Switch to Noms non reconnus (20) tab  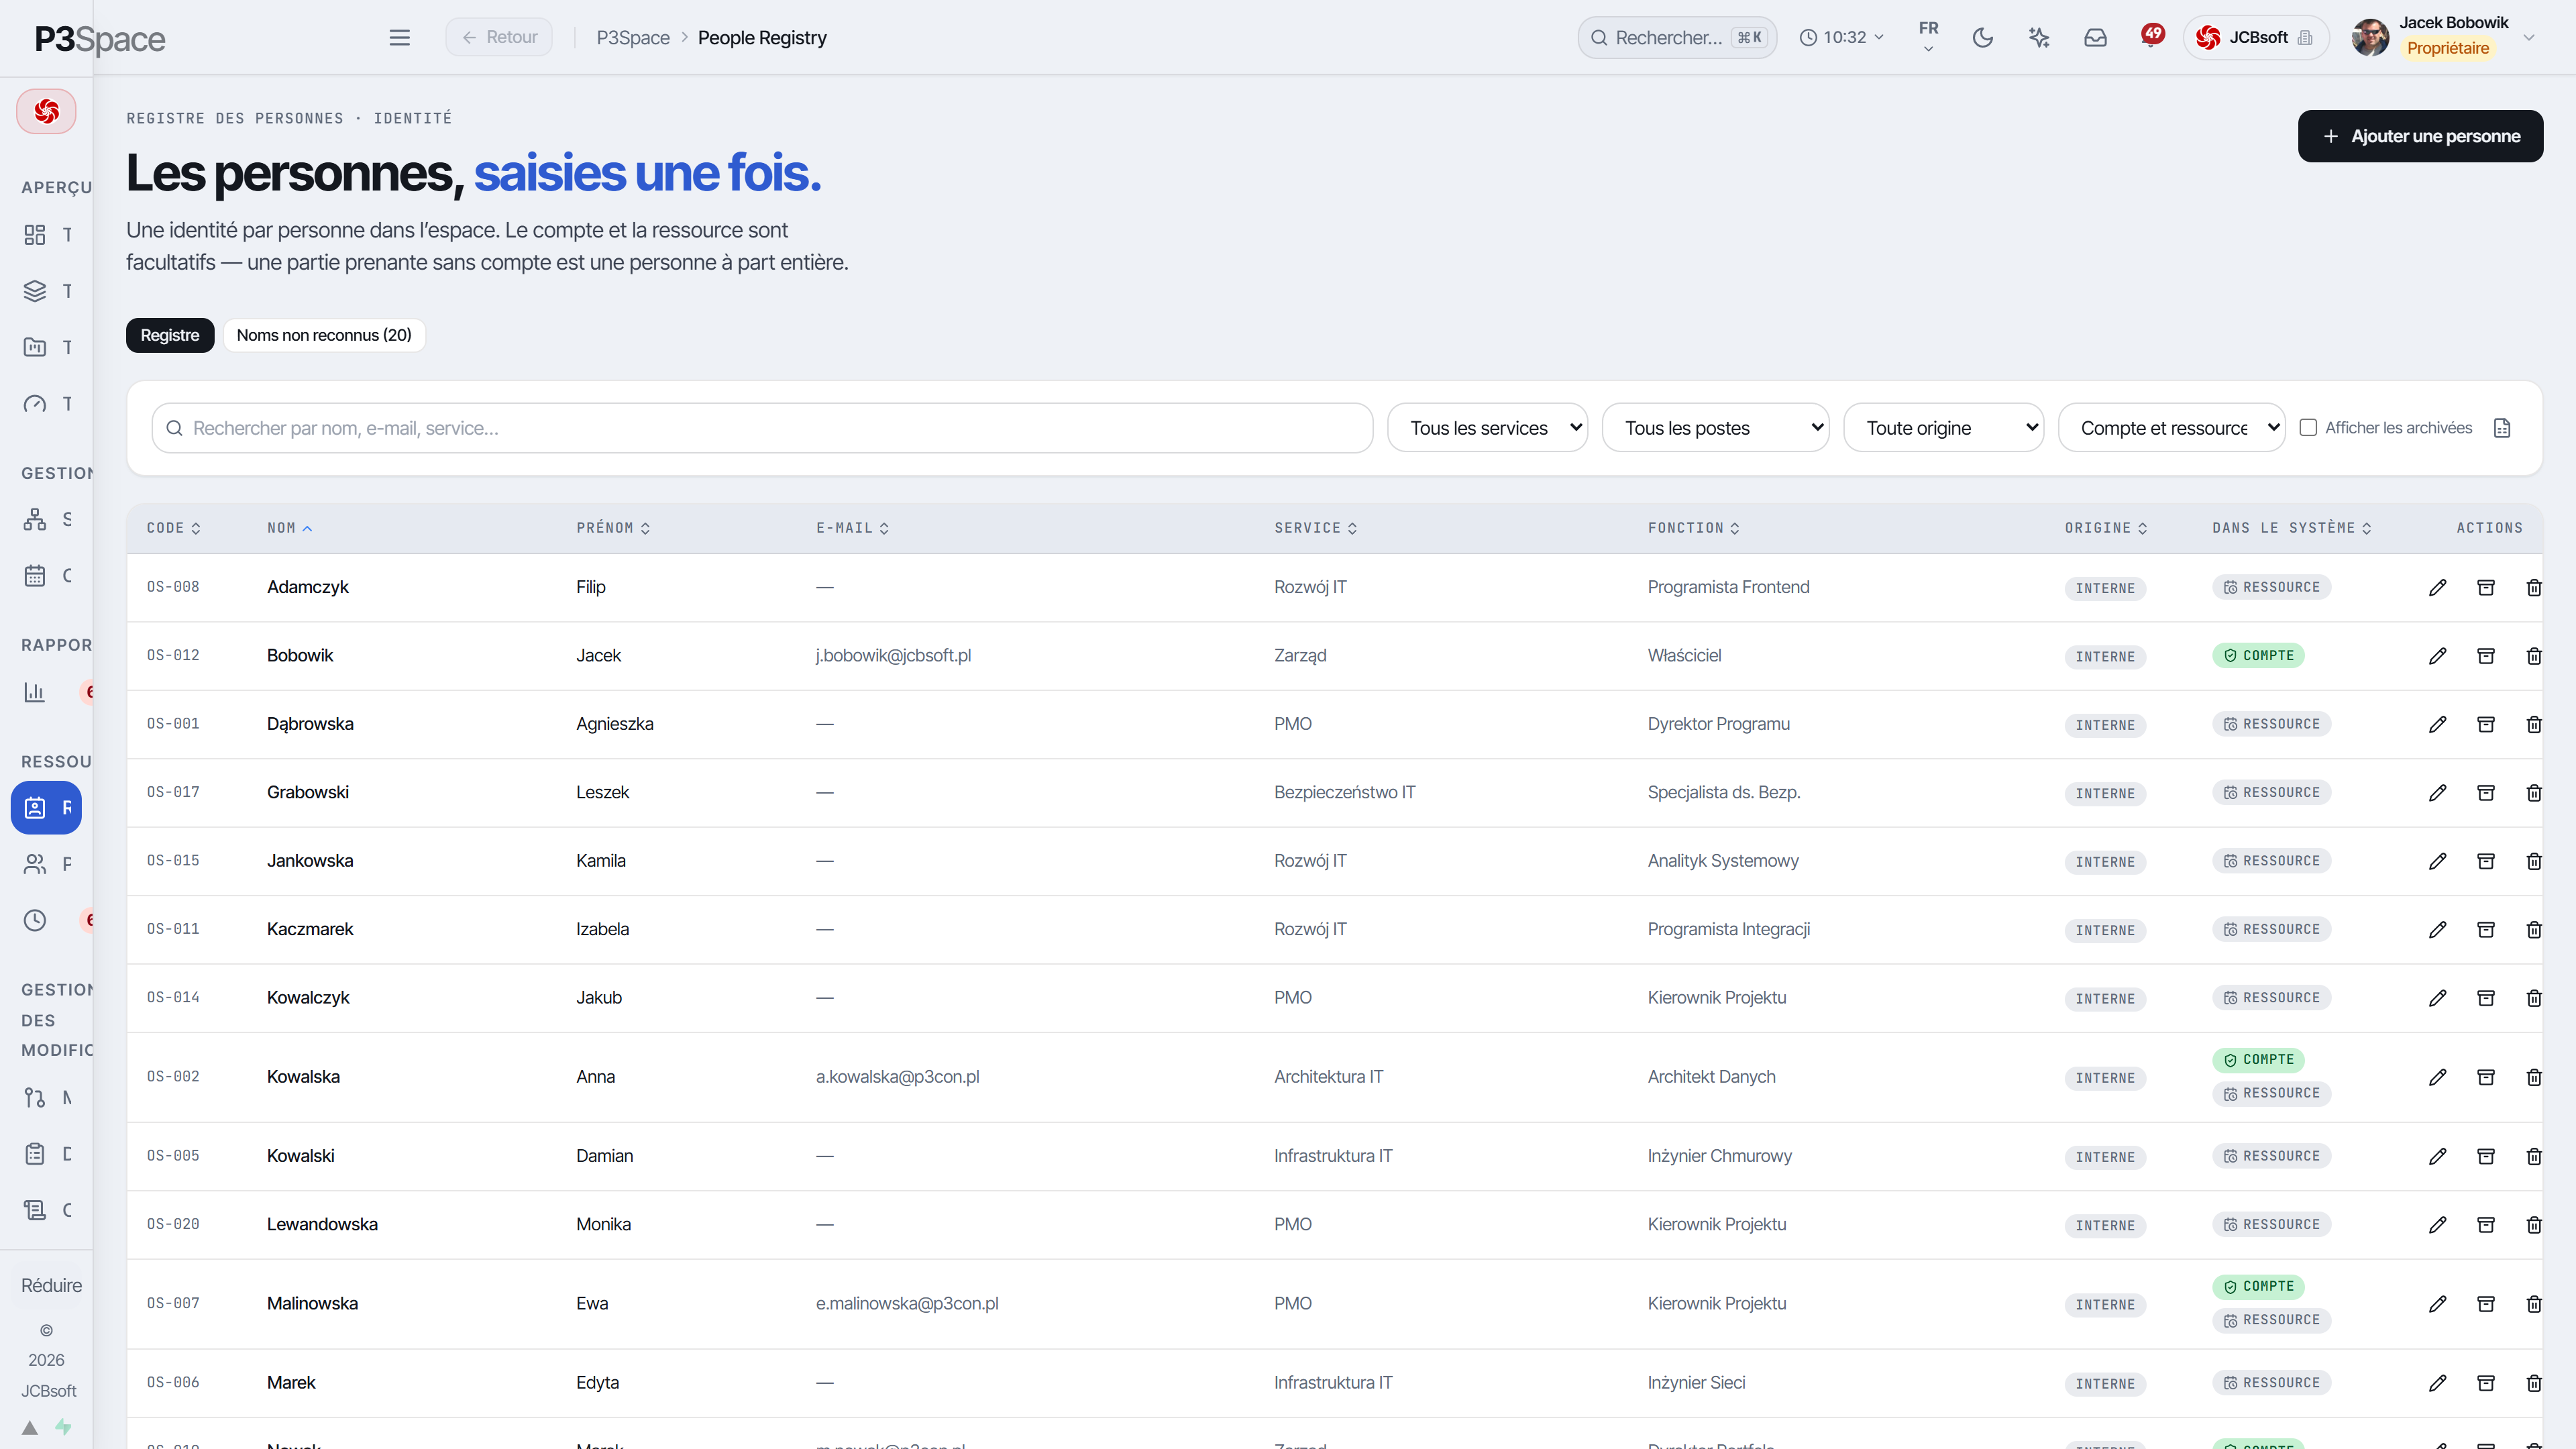coord(324,335)
